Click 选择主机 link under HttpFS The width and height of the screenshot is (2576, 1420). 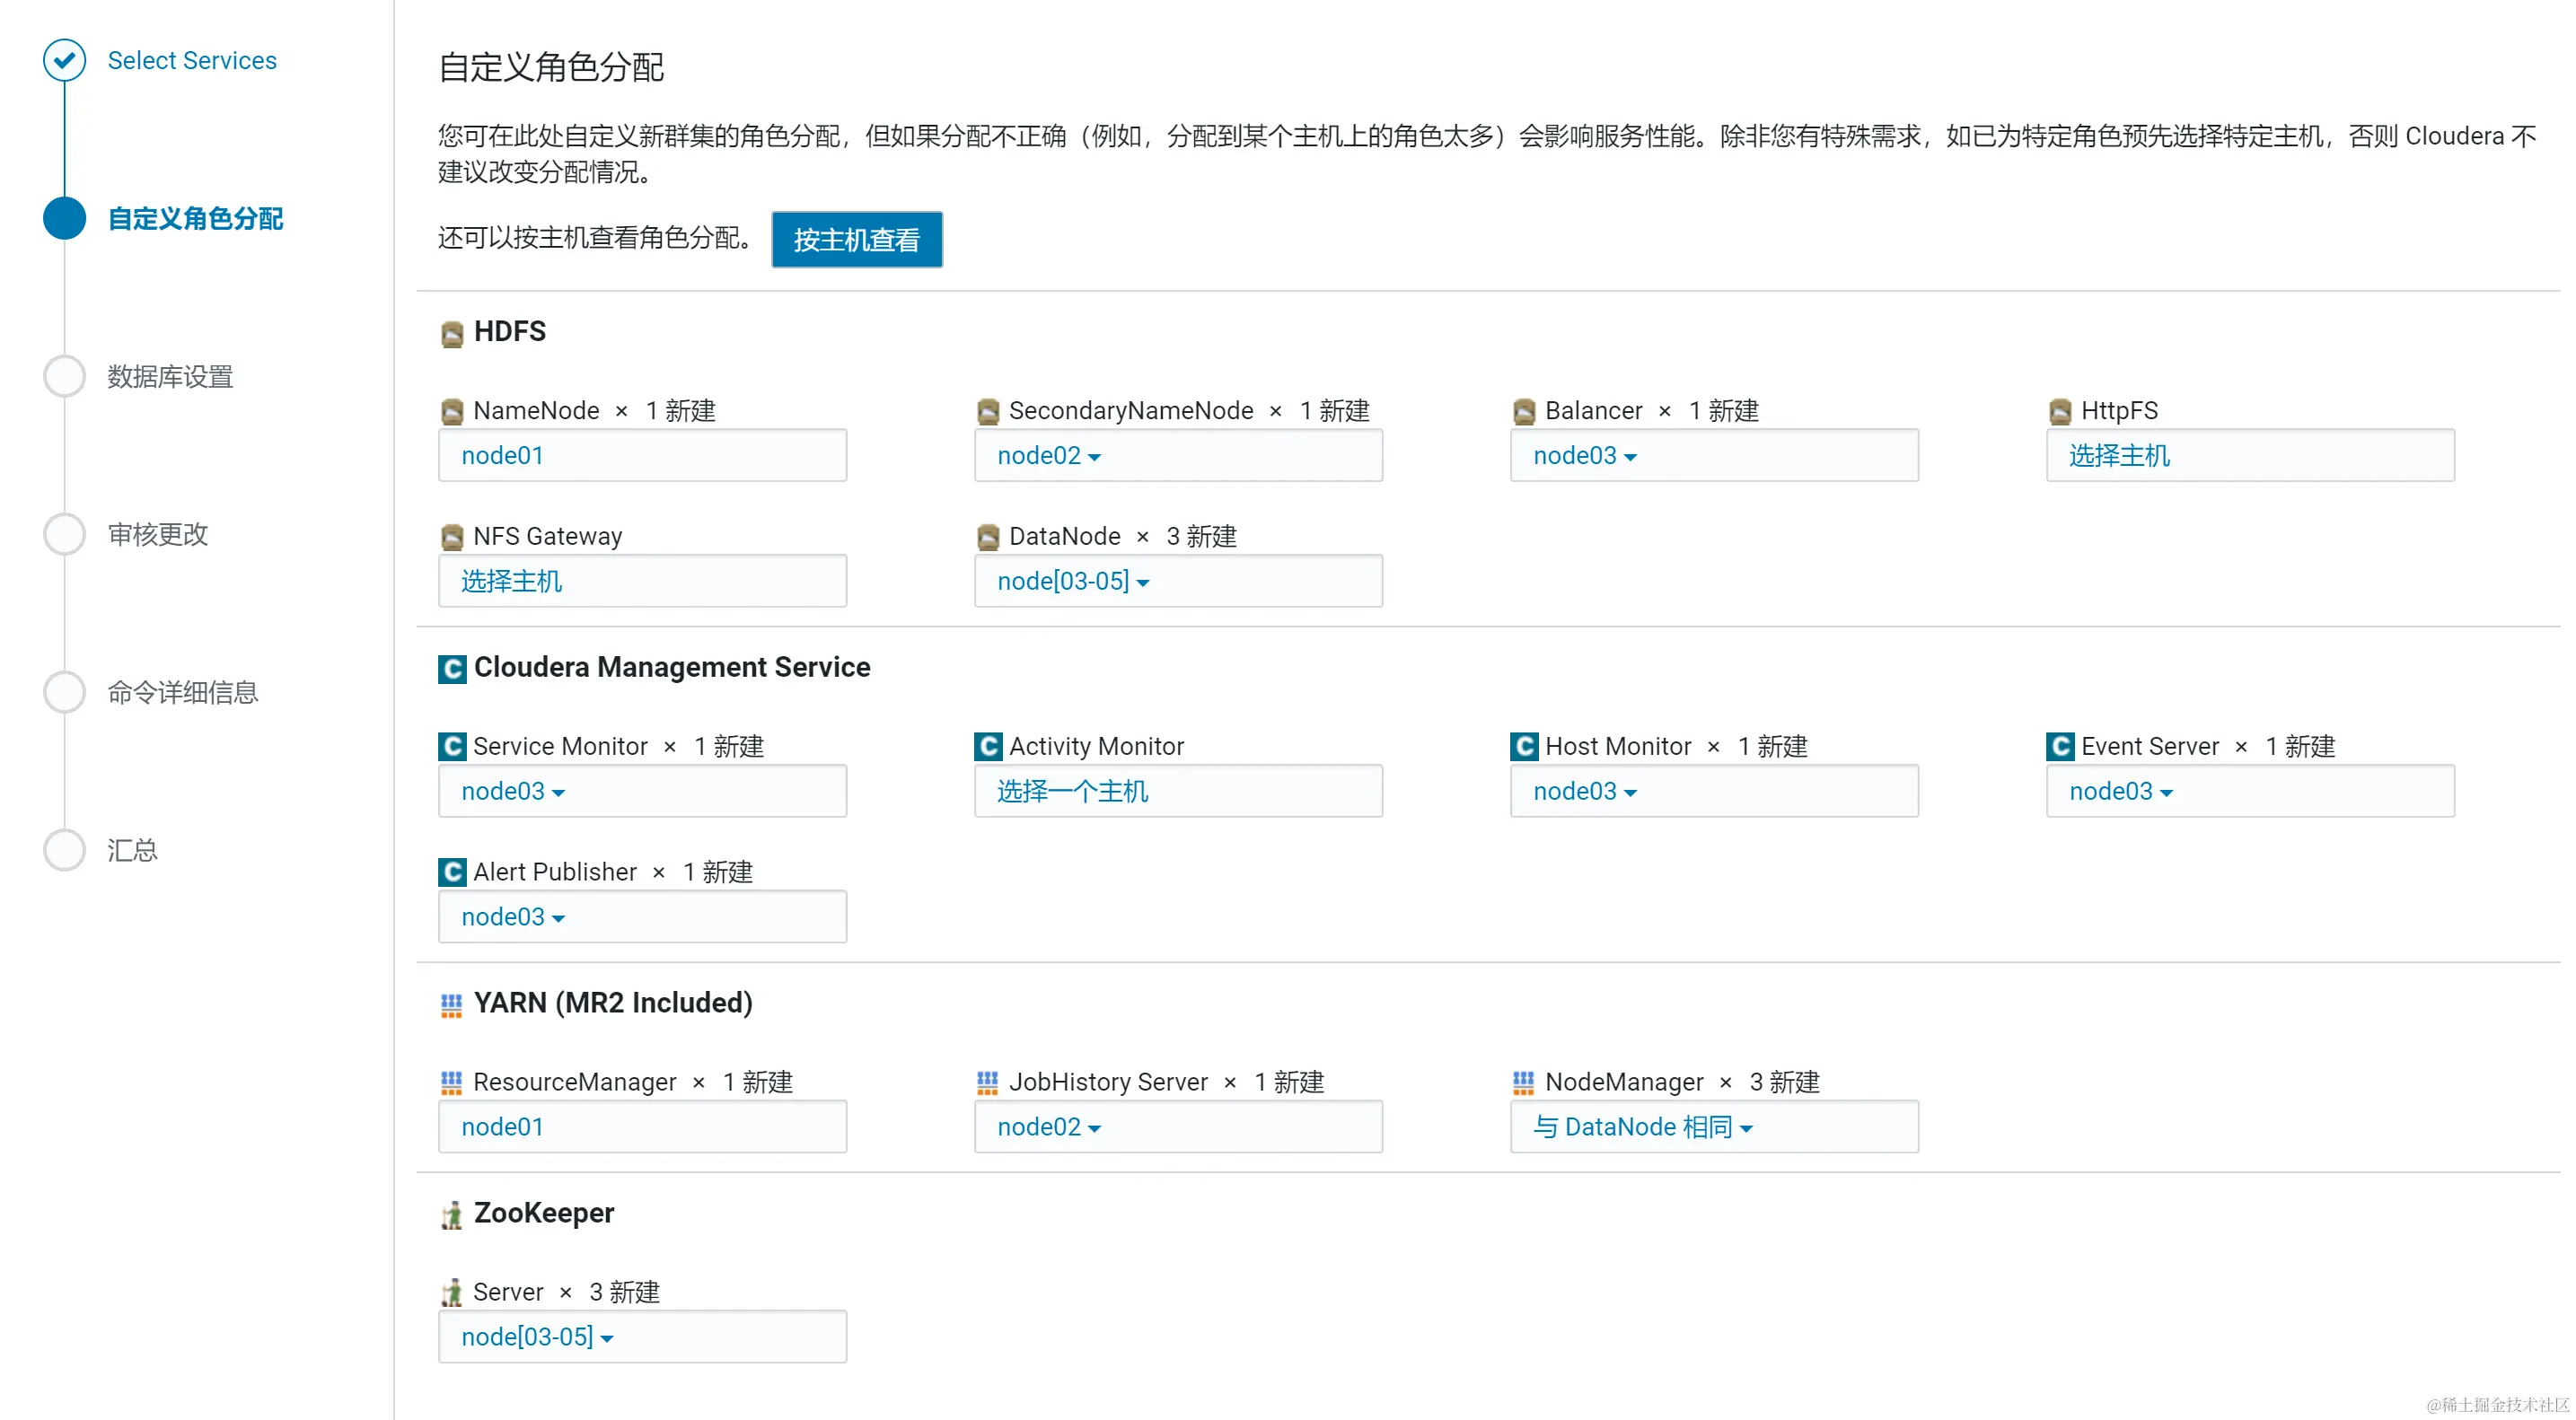tap(2119, 456)
